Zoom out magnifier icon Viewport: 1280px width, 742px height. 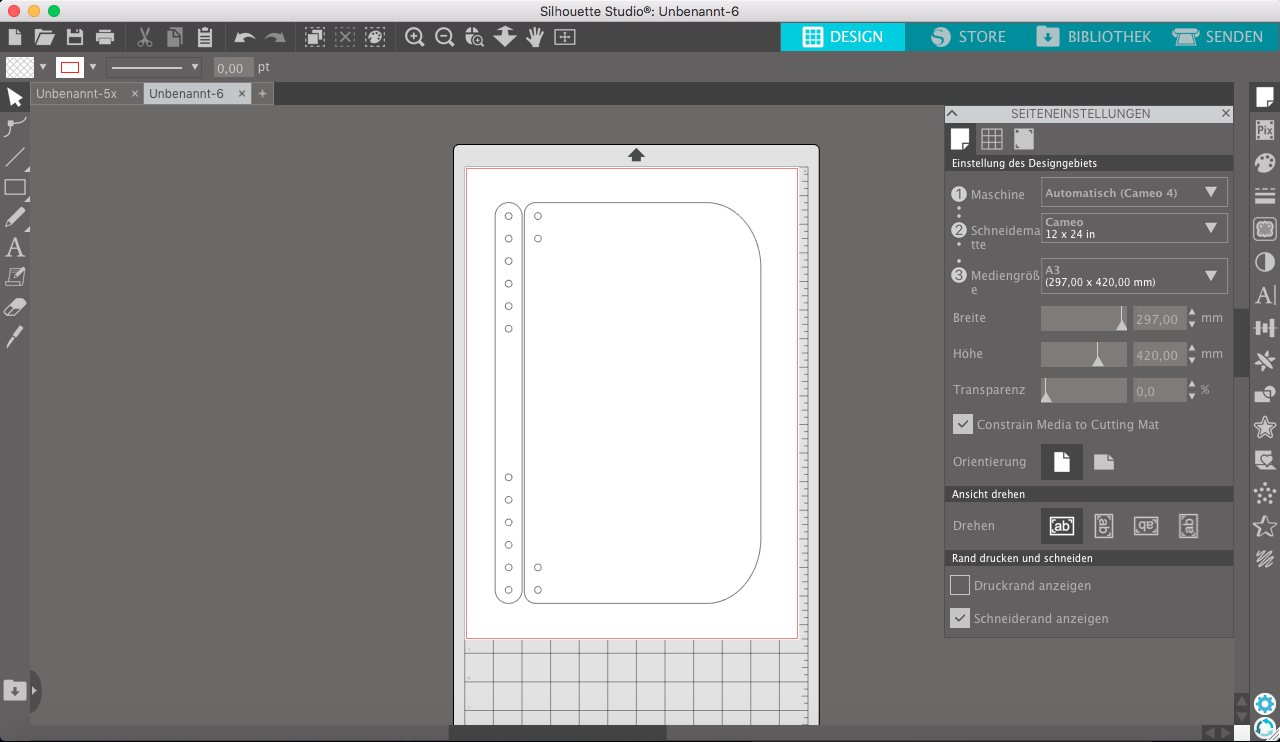point(445,37)
